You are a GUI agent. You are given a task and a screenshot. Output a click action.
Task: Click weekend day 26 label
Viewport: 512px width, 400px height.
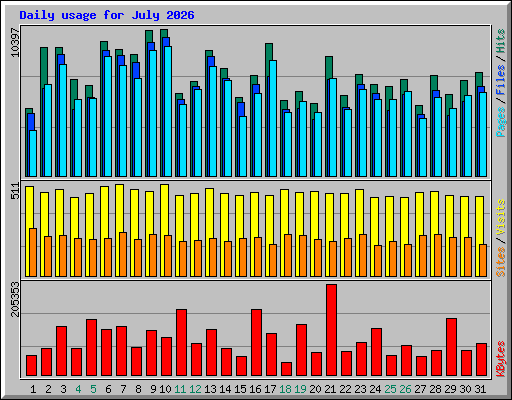pos(405,389)
